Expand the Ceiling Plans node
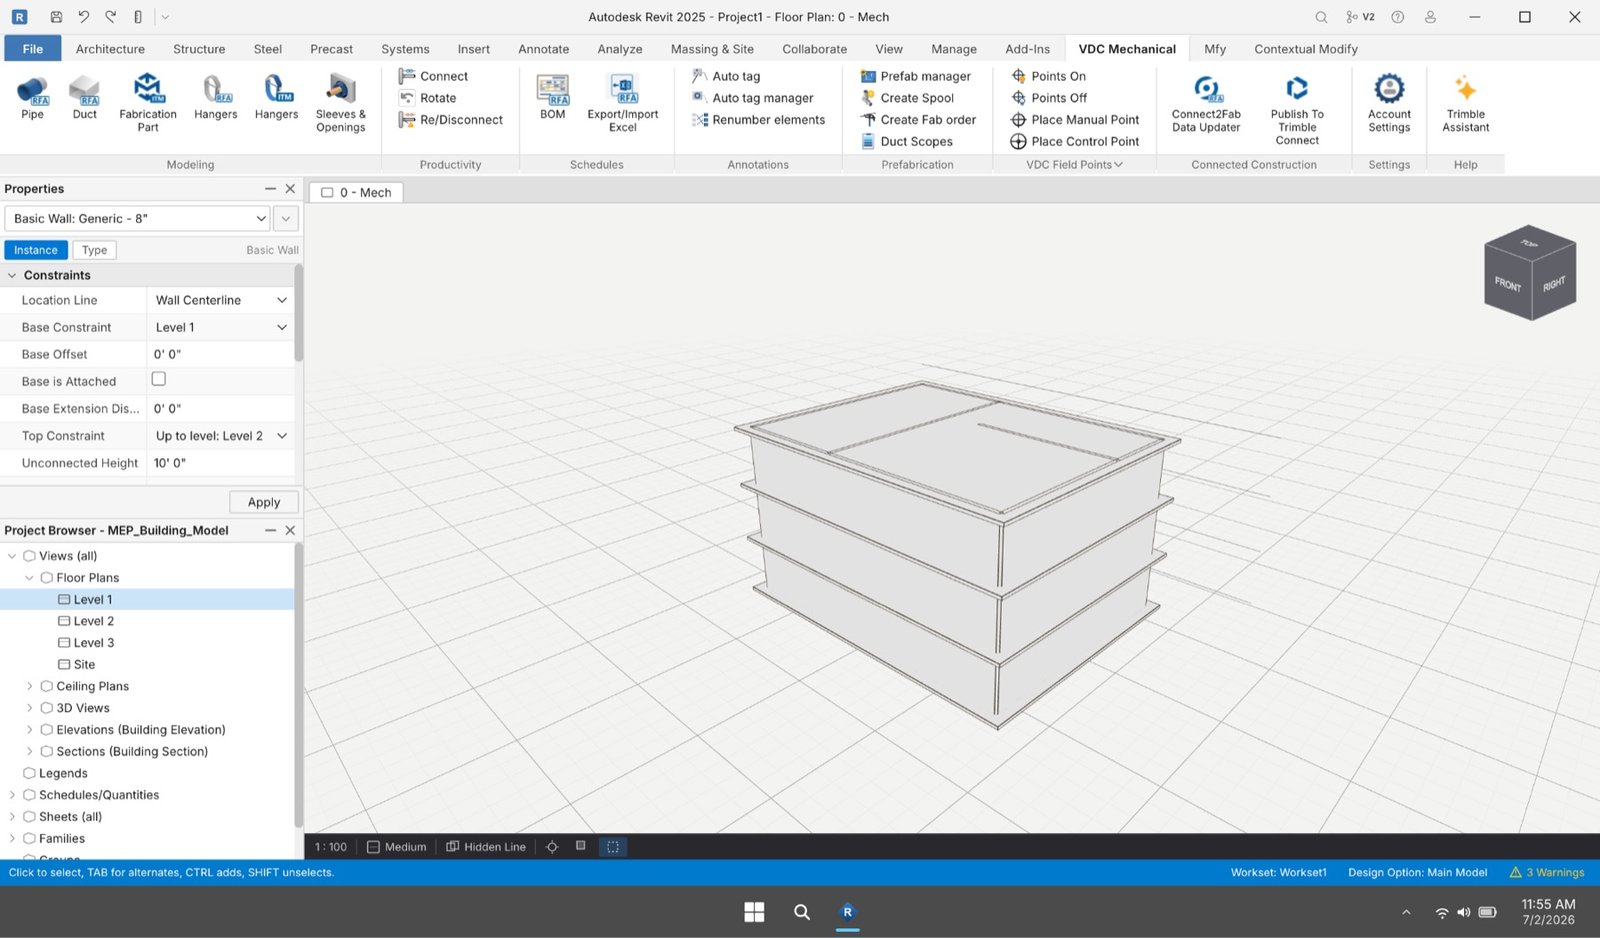The height and width of the screenshot is (938, 1600). tap(29, 686)
